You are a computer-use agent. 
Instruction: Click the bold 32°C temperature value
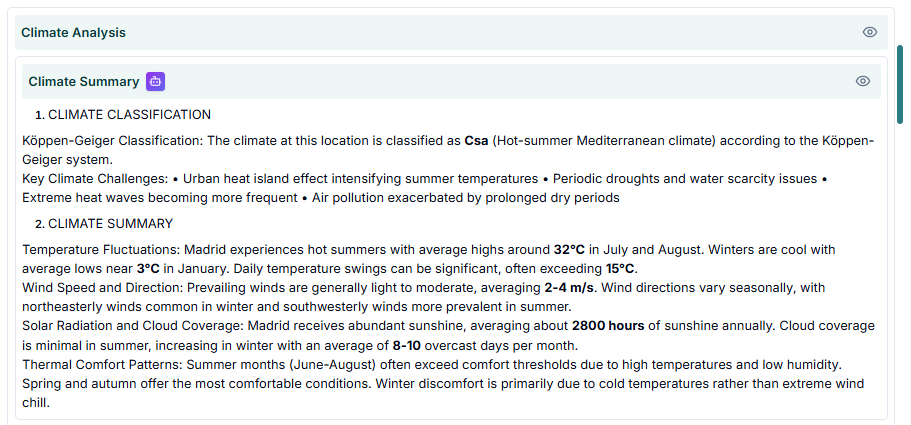[570, 249]
